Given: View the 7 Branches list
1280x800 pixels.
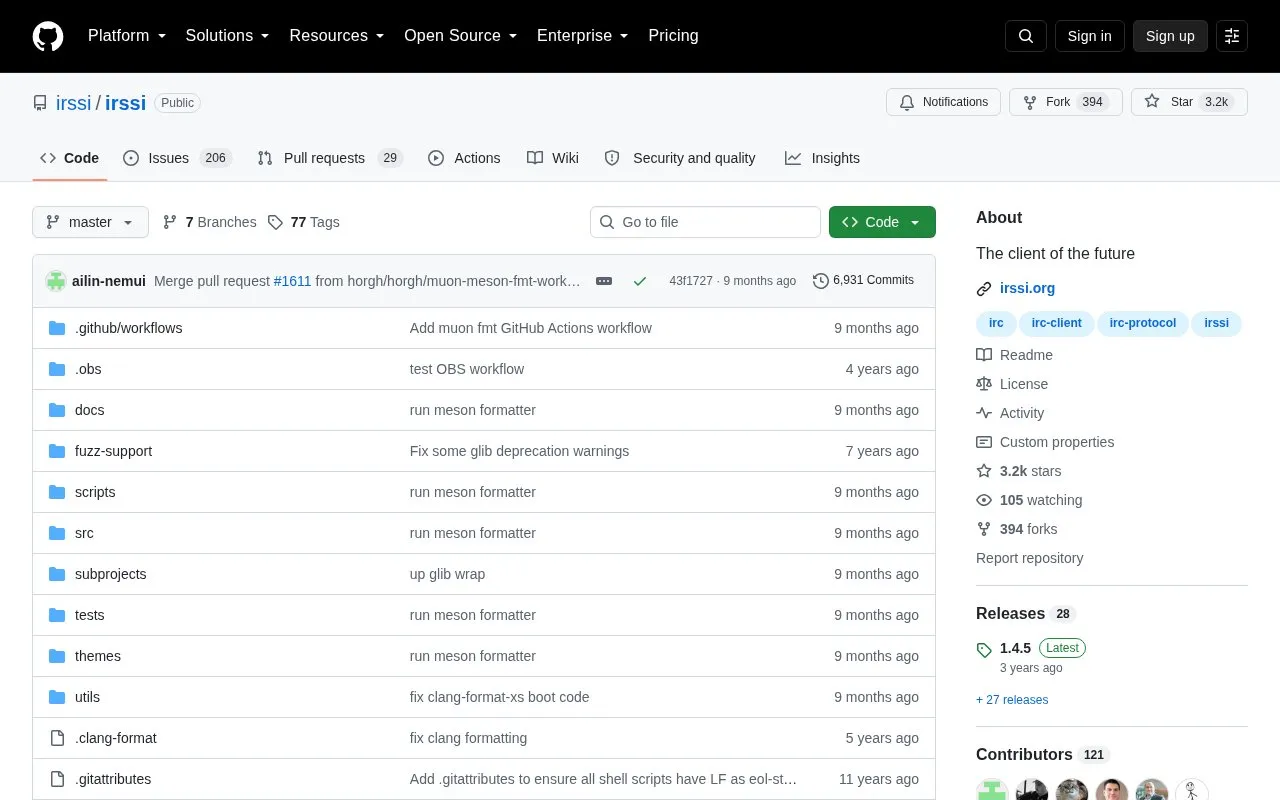Looking at the screenshot, I should pos(210,222).
